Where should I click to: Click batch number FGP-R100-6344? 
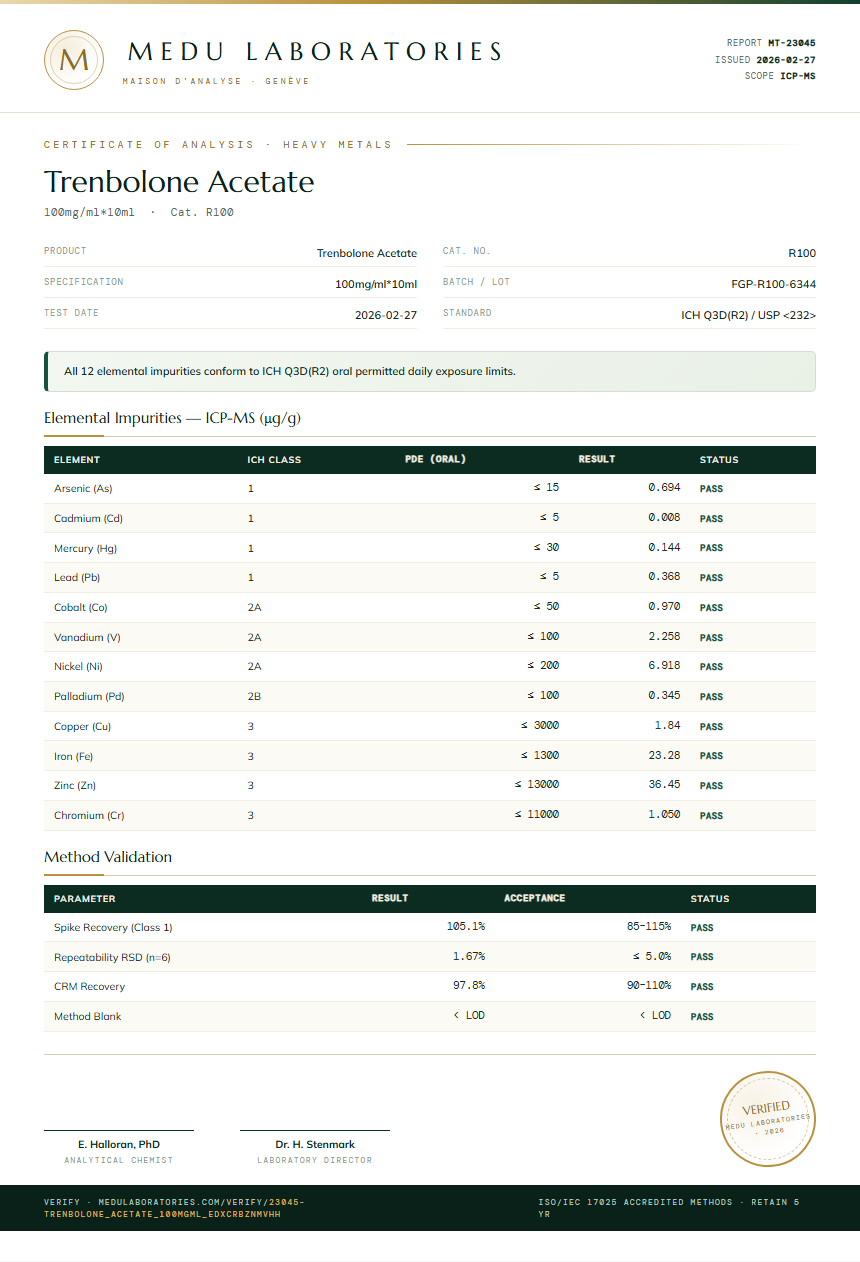click(774, 284)
